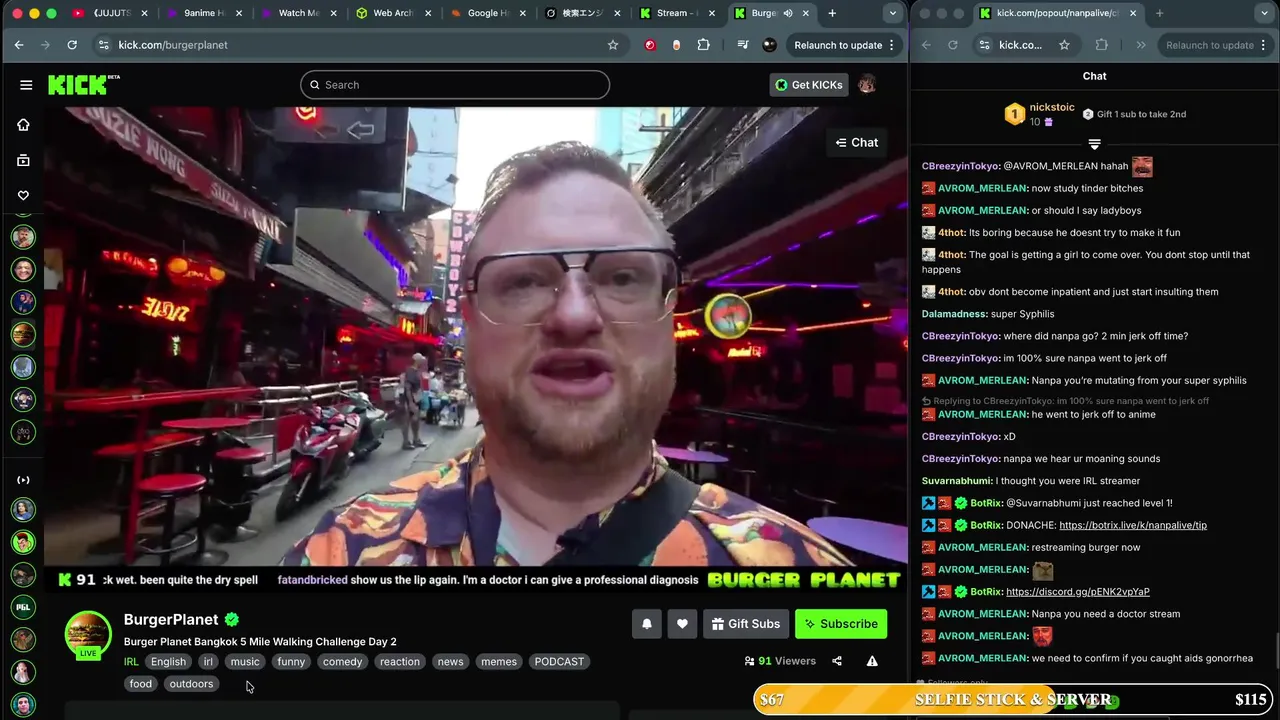The height and width of the screenshot is (720, 1280).
Task: Click the 91 Viewers count
Action: tap(780, 661)
